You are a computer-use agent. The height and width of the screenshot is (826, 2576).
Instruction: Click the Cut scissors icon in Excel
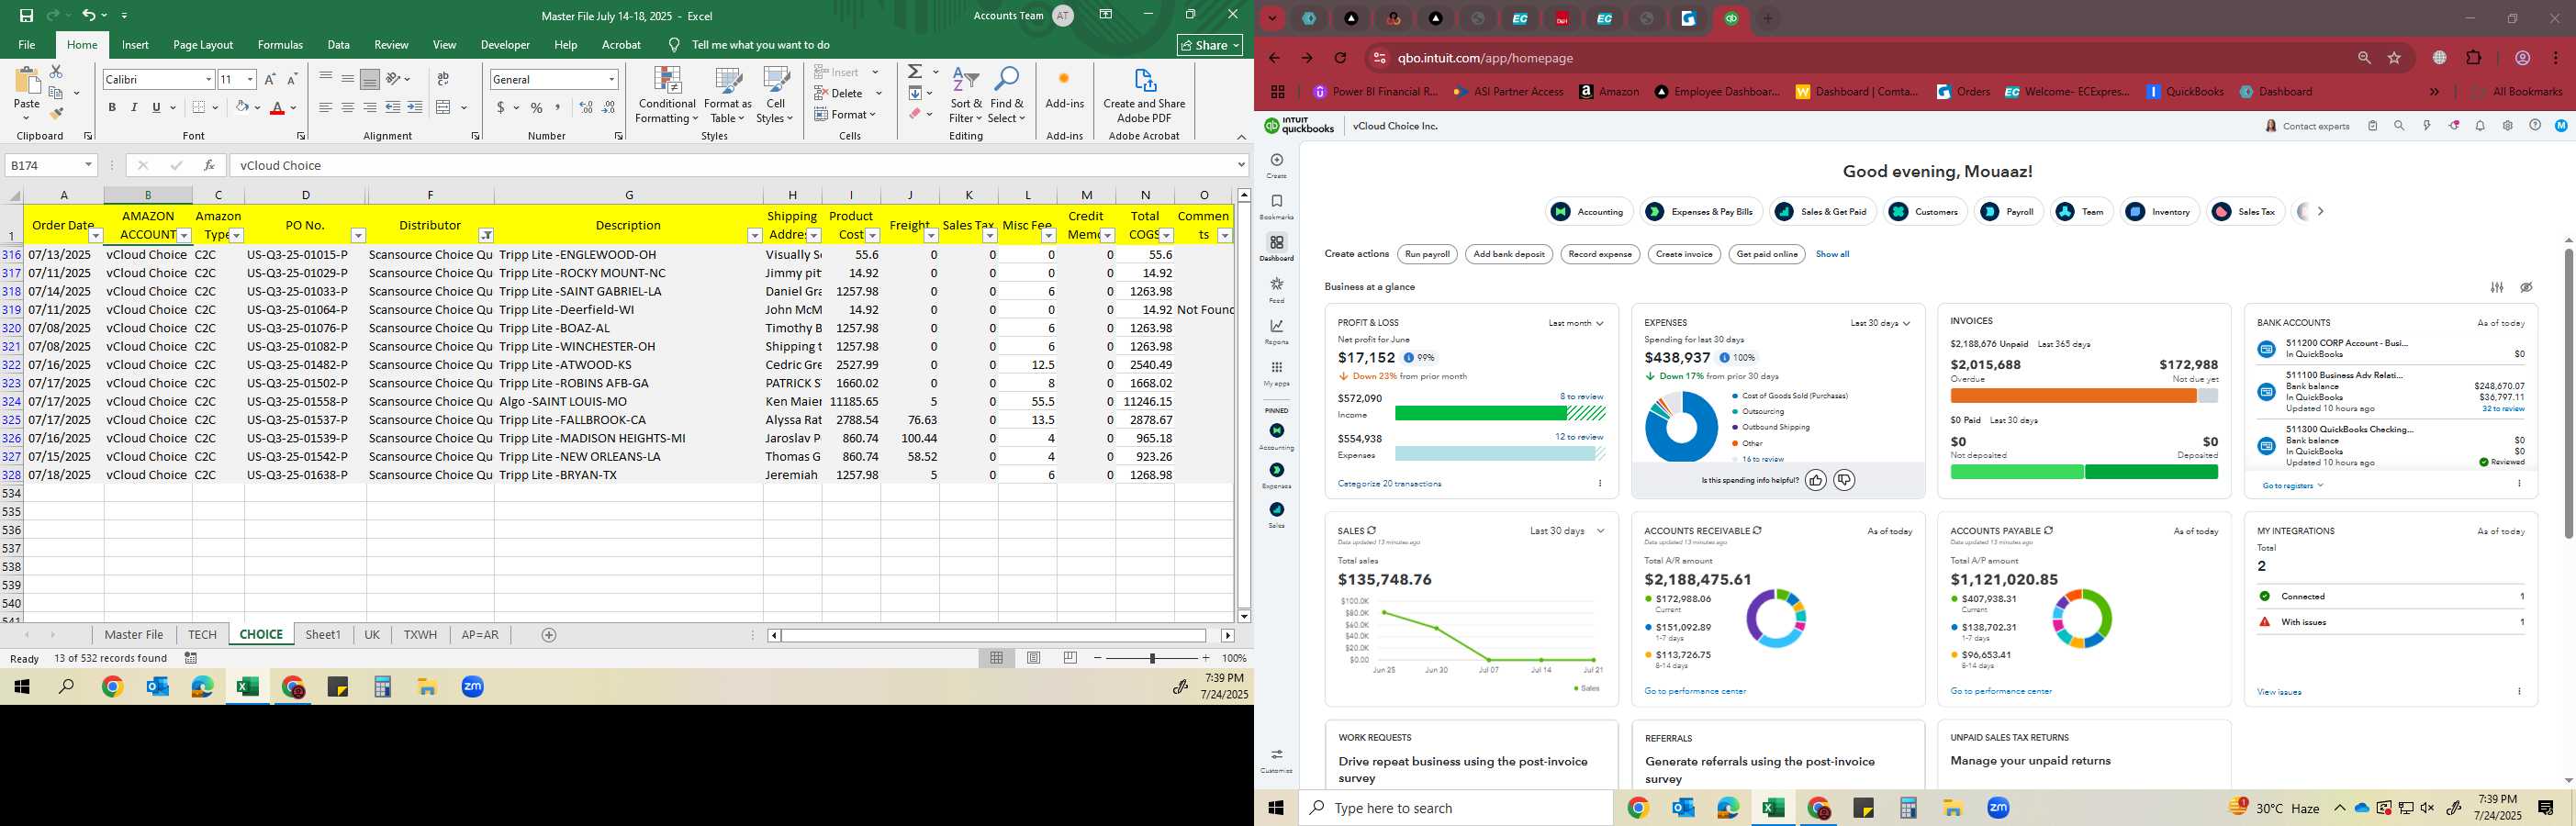pos(56,72)
